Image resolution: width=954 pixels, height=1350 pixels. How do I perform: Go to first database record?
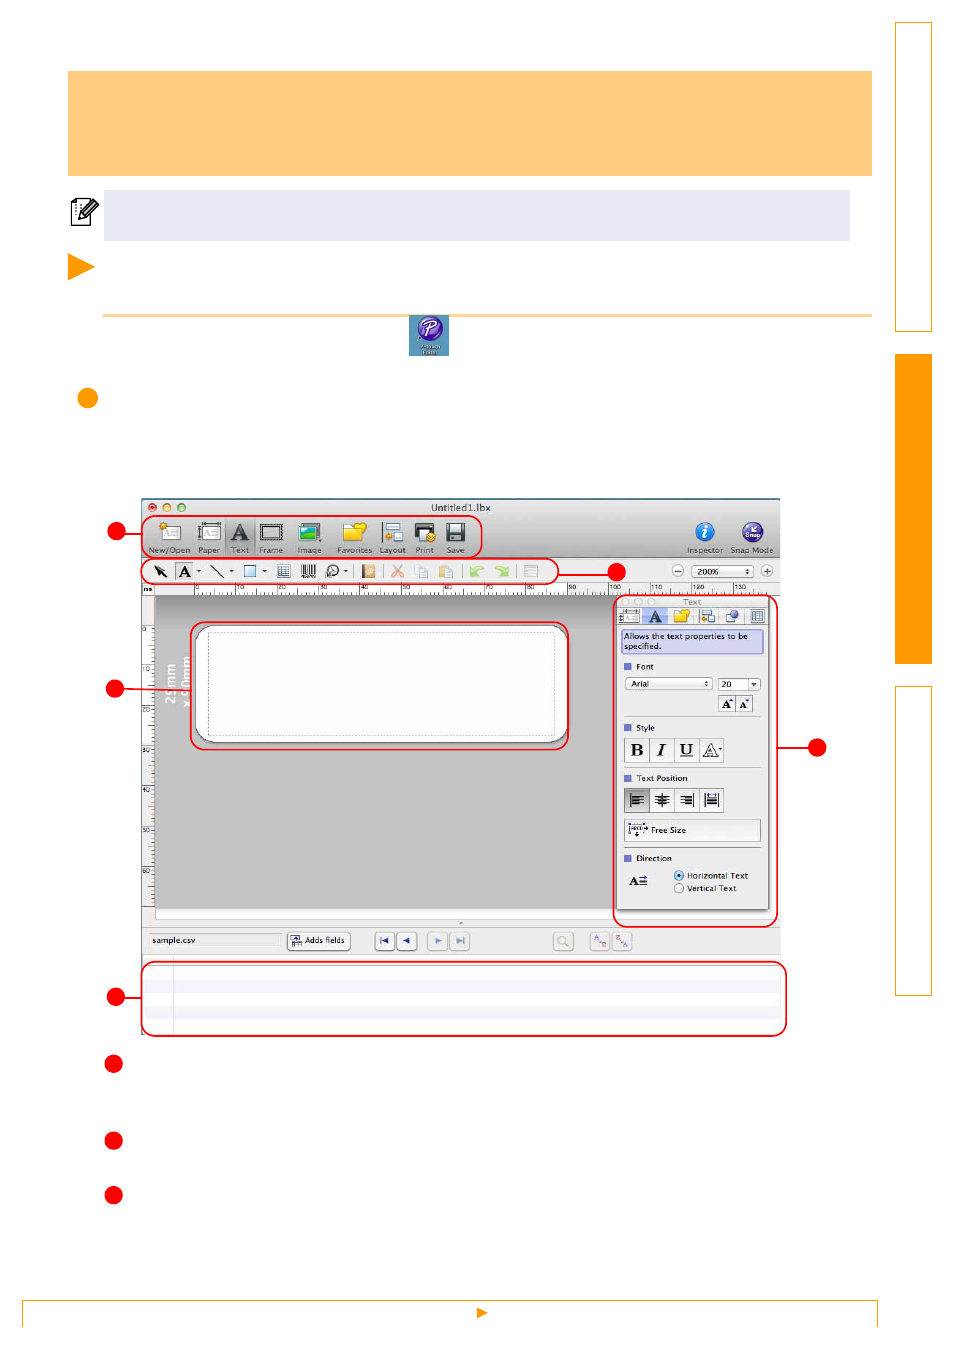(385, 941)
